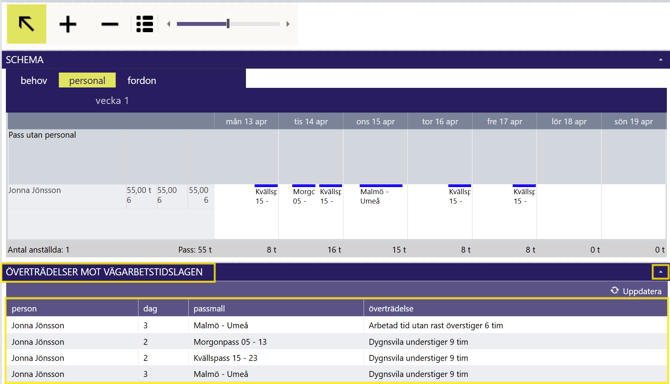Collapse the Överträdelser mot vägarbetstidslagen panel

point(661,272)
